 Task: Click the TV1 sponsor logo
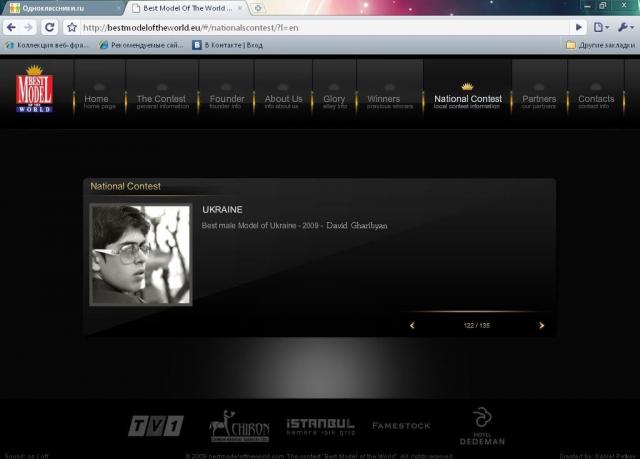click(x=155, y=427)
